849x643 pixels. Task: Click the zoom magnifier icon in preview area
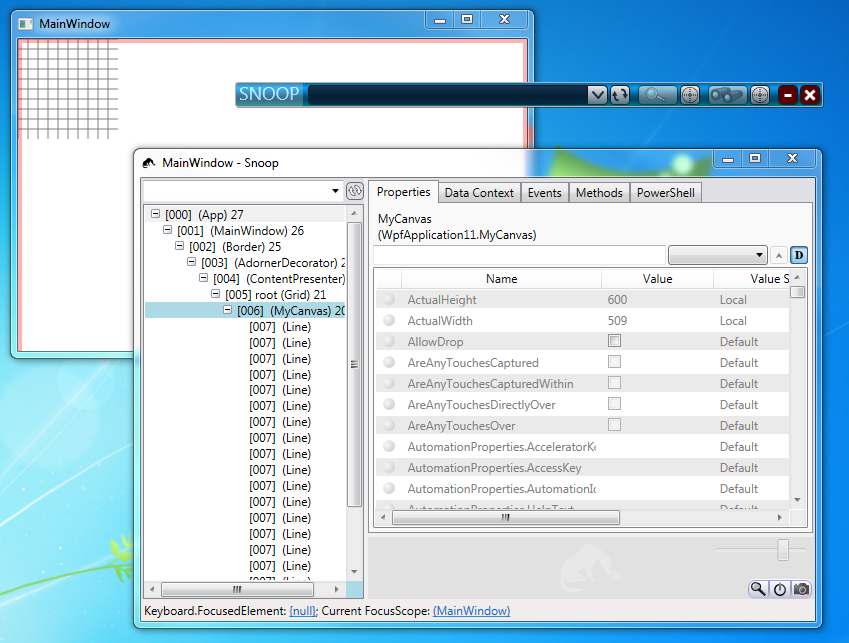[757, 589]
